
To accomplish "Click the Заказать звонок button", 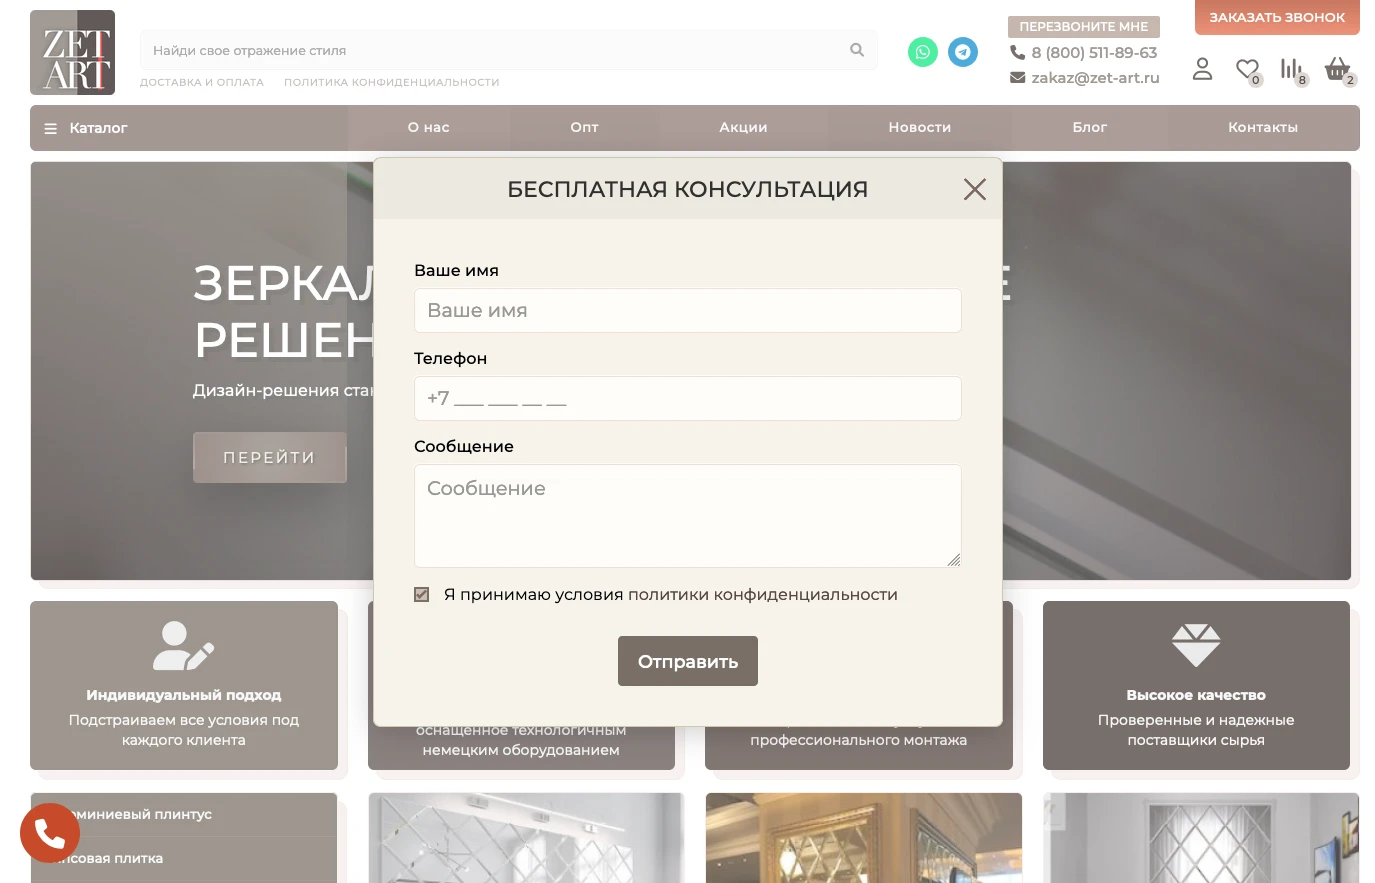I will click(x=1277, y=18).
